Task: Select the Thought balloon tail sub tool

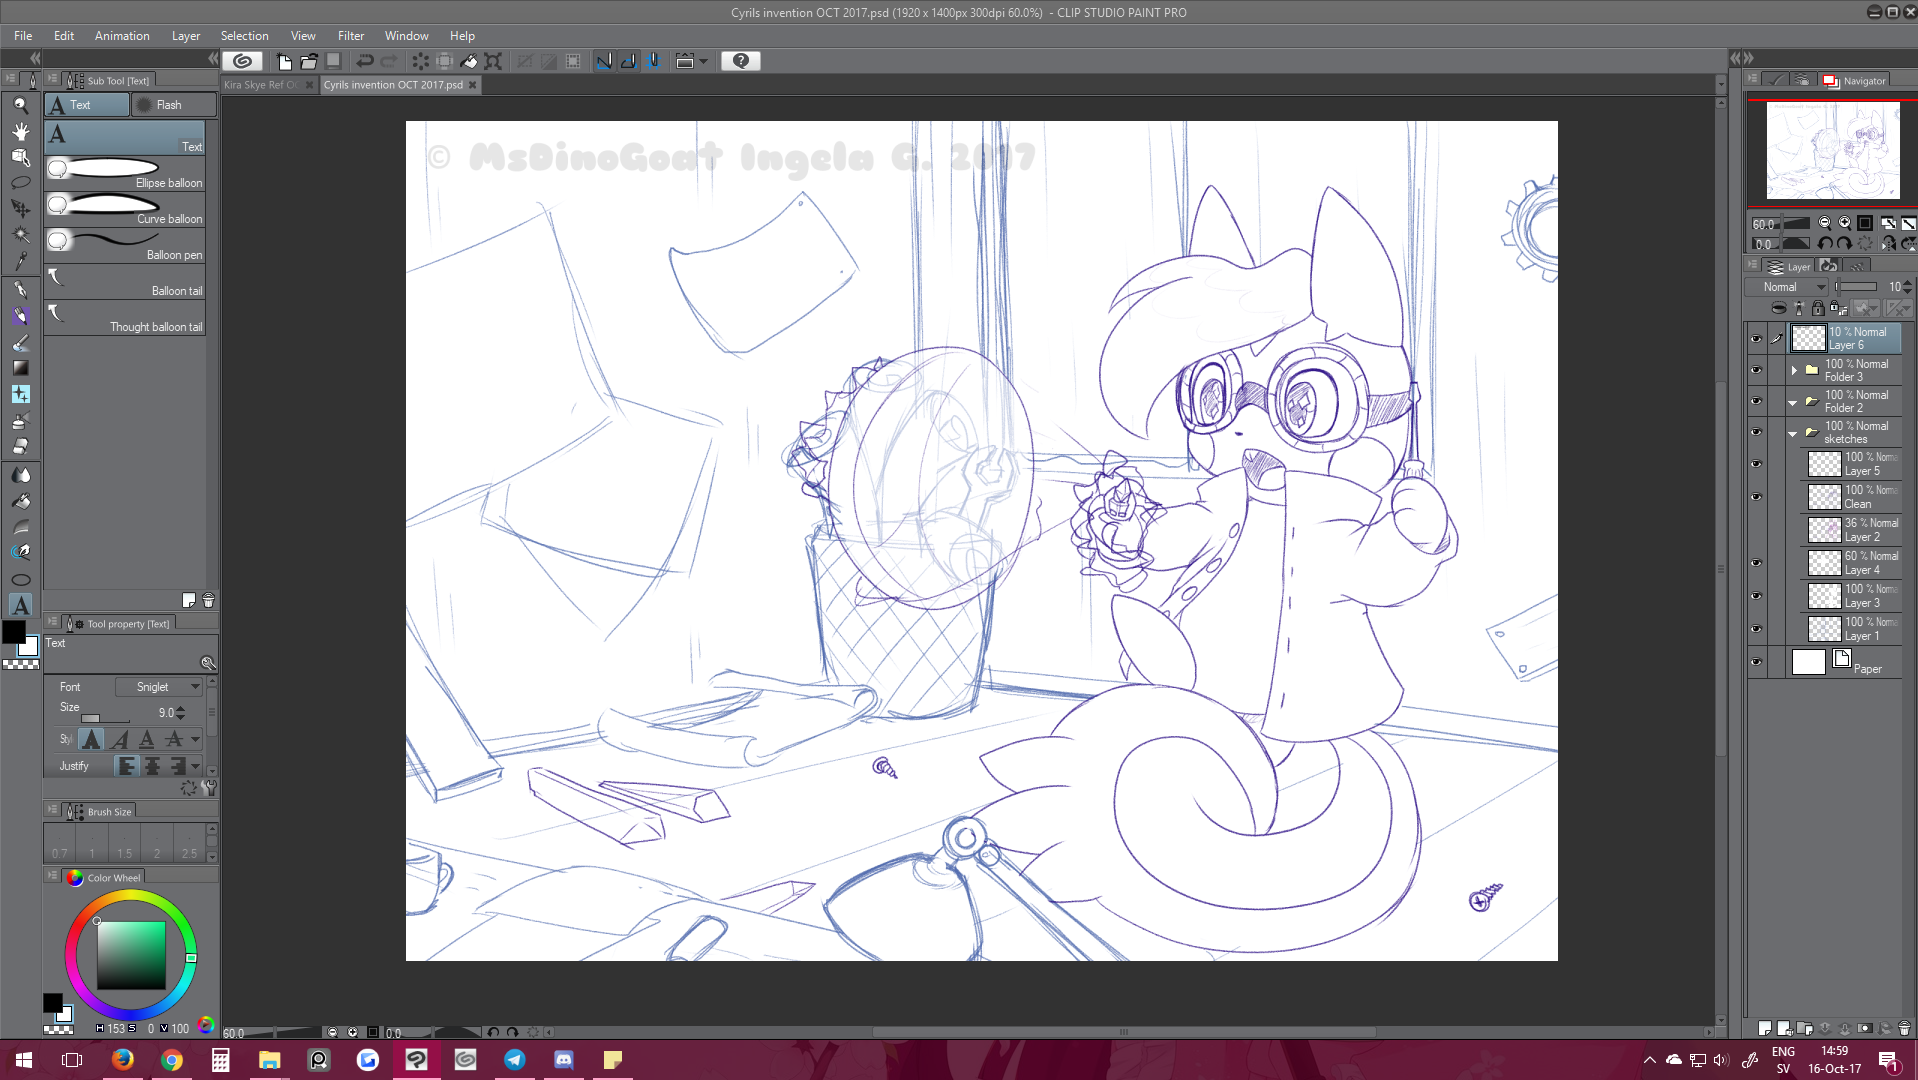Action: [x=125, y=317]
